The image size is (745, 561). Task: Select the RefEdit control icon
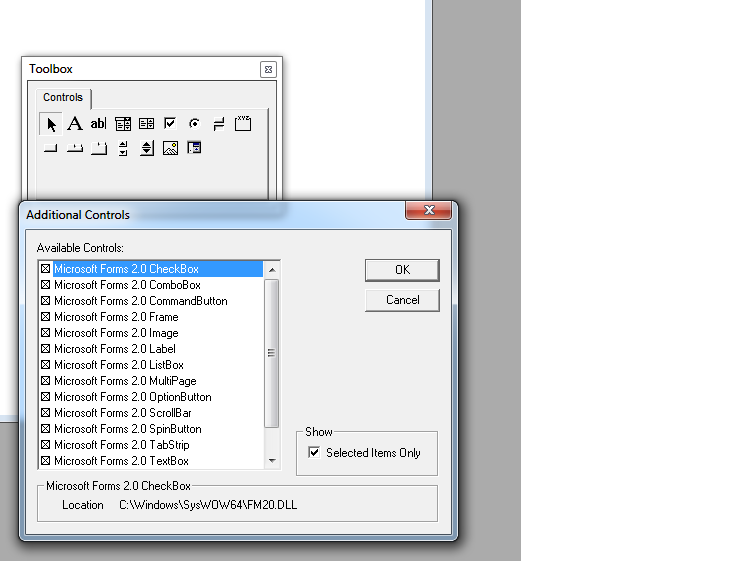(x=194, y=148)
